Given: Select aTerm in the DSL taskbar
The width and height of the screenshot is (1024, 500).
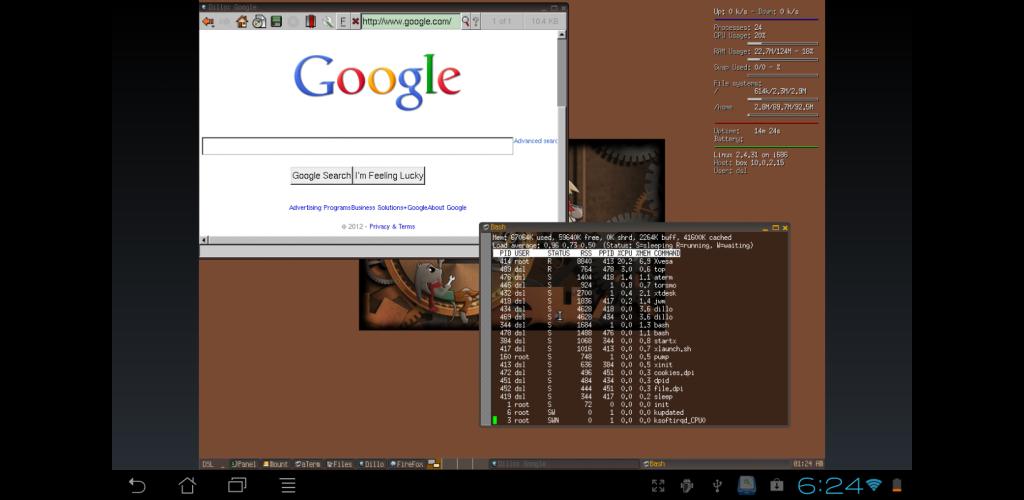Looking at the screenshot, I should [308, 464].
